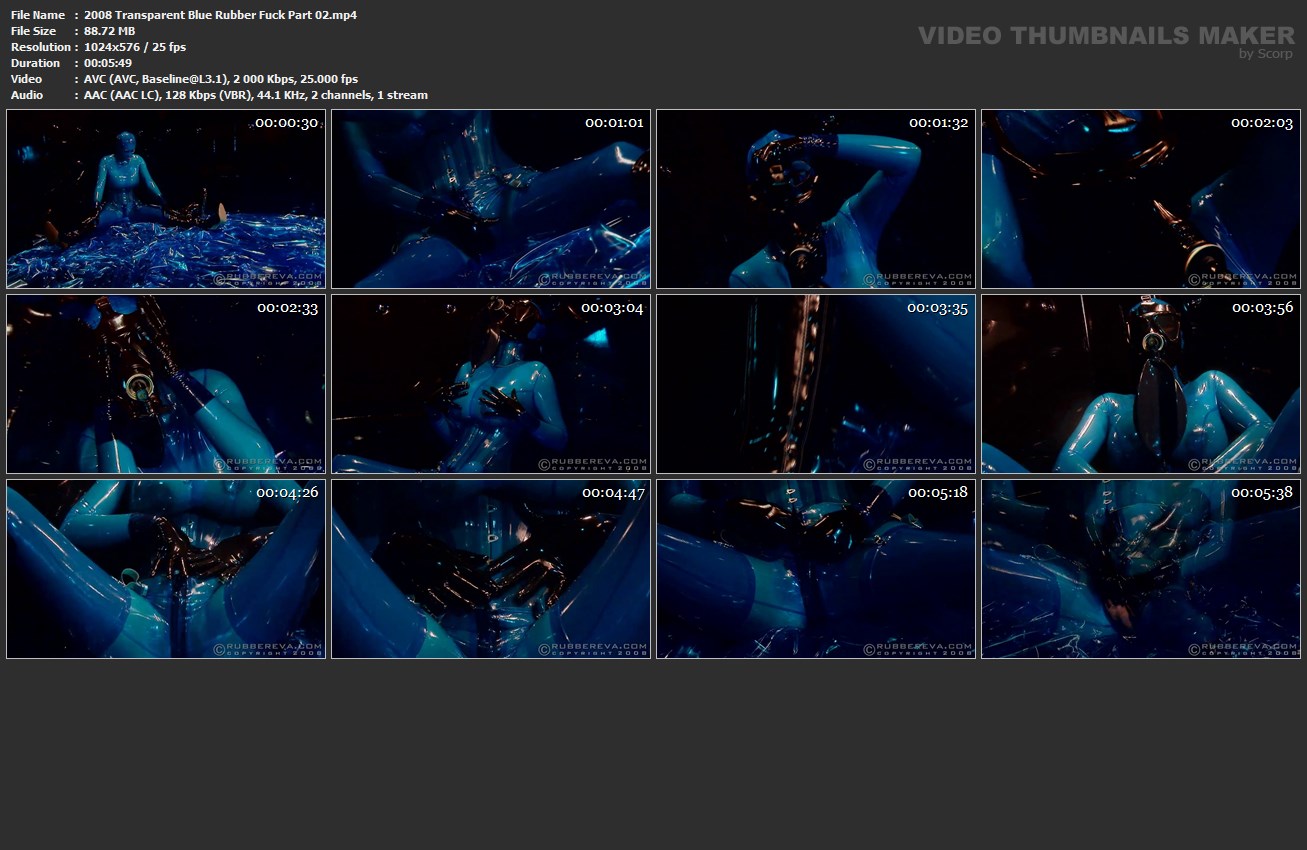This screenshot has width=1307, height=850.
Task: Select the 00:03:04 frame thumbnail
Action: [x=491, y=384]
